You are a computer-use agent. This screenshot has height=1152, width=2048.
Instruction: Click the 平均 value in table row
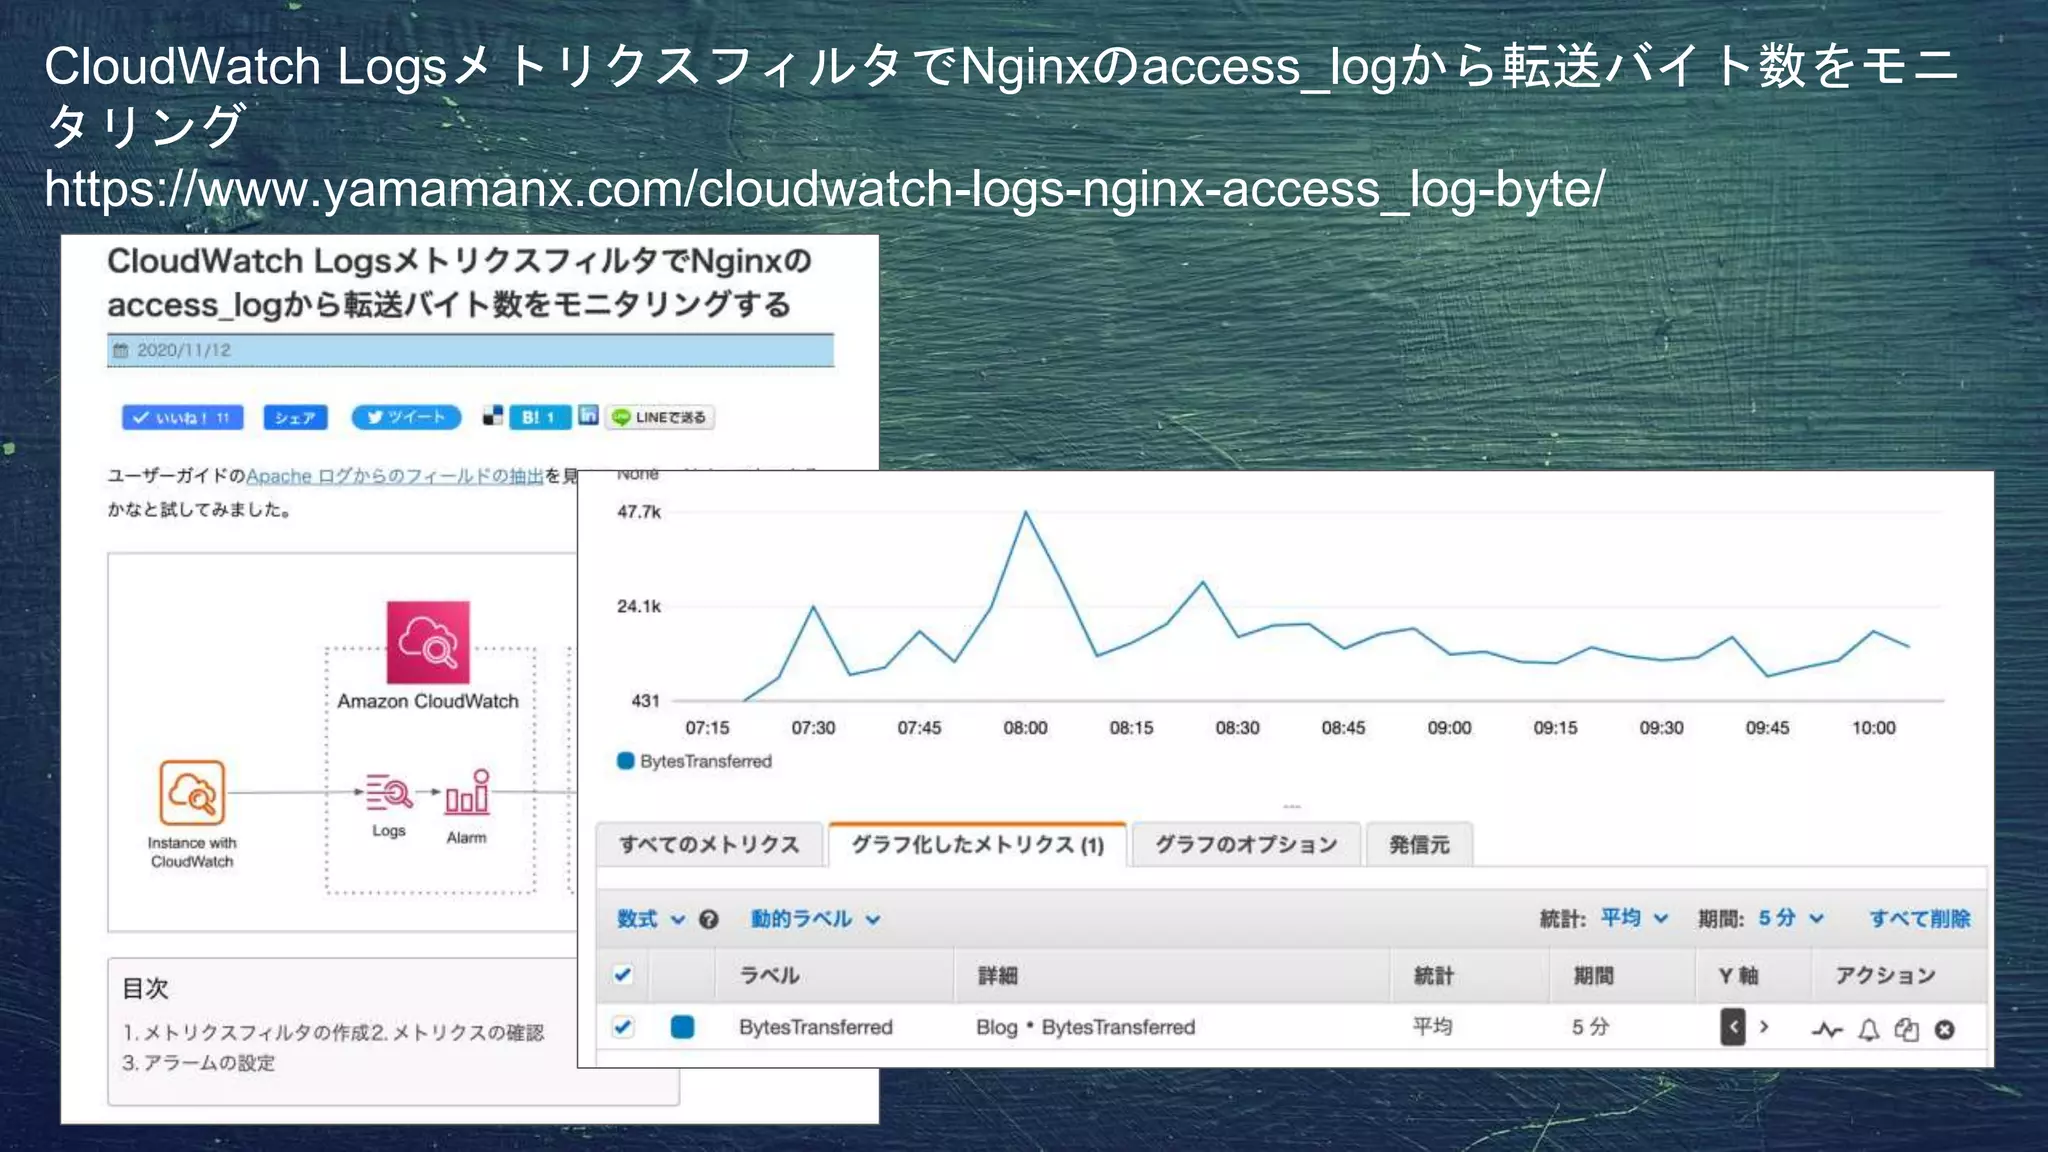click(x=1432, y=1027)
